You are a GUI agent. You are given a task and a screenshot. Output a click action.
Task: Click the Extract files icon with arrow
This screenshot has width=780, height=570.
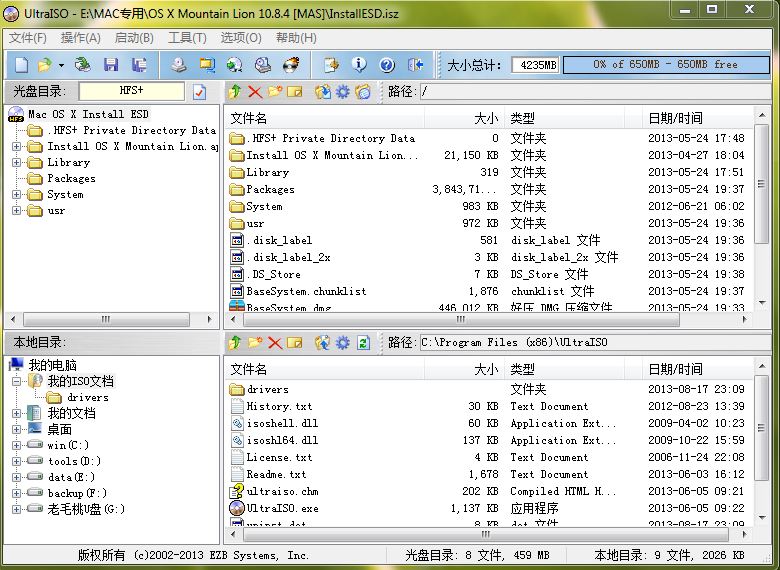point(331,65)
